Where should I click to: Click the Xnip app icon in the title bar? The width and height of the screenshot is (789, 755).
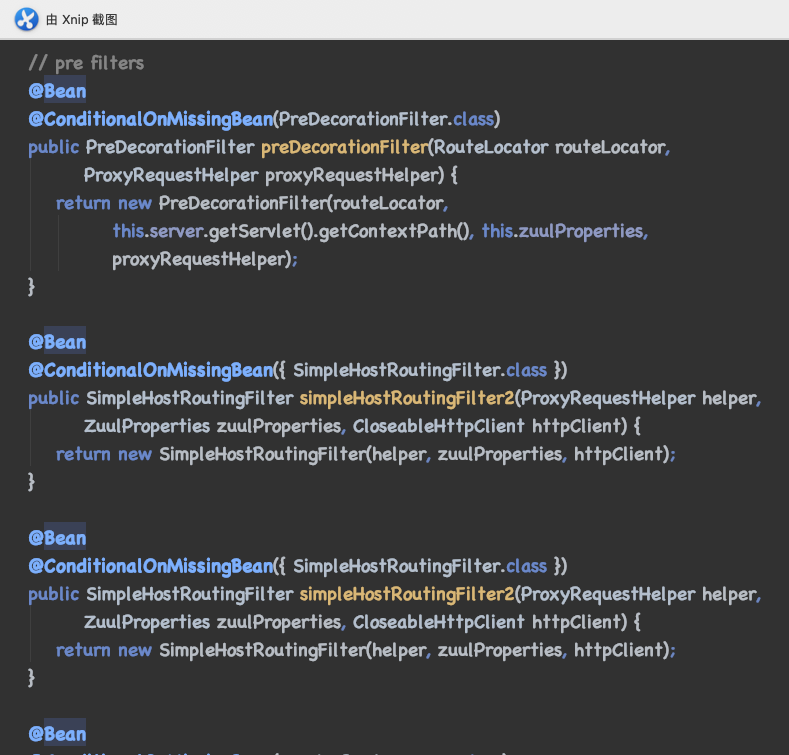pos(26,20)
